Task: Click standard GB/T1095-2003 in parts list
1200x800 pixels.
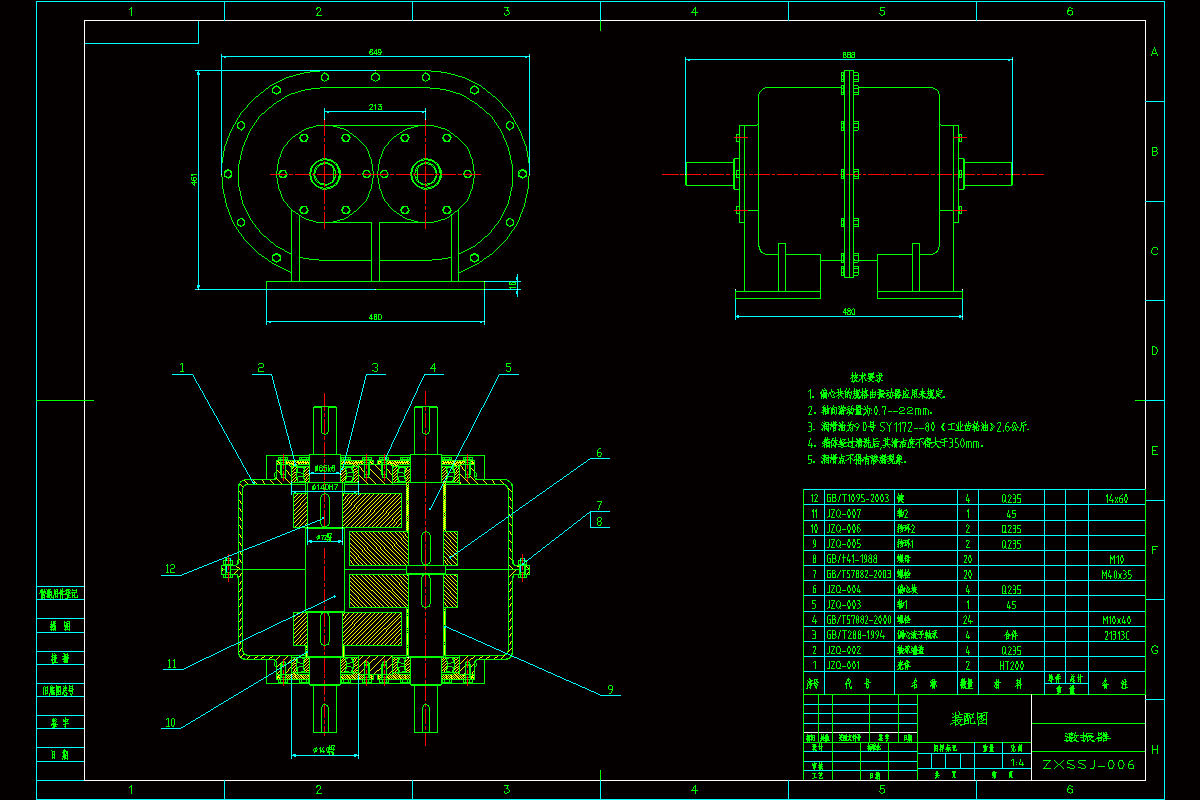Action: point(859,498)
